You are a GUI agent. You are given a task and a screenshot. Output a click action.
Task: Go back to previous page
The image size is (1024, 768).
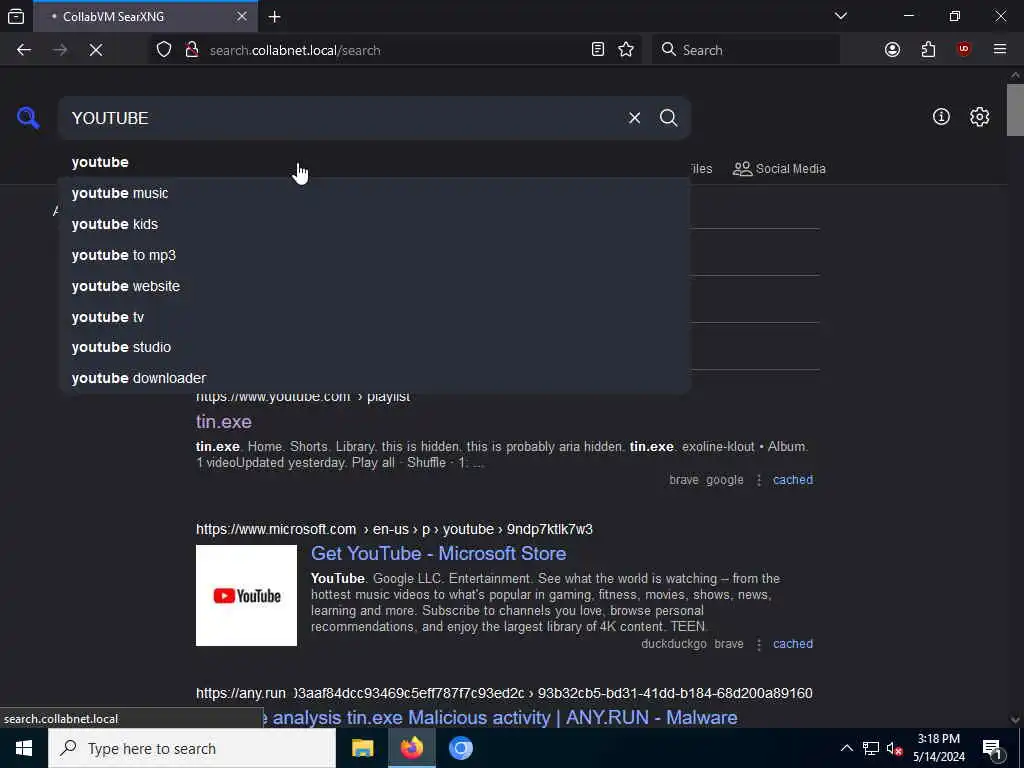(x=24, y=50)
